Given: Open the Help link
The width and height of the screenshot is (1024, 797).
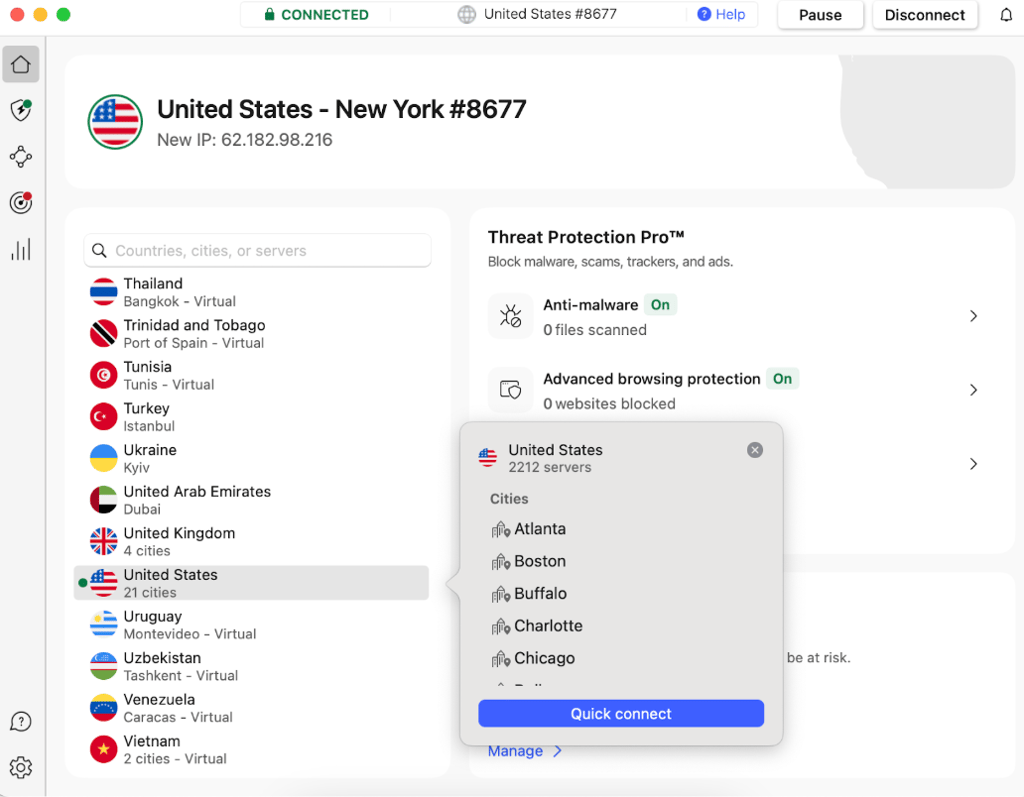Looking at the screenshot, I should point(721,14).
